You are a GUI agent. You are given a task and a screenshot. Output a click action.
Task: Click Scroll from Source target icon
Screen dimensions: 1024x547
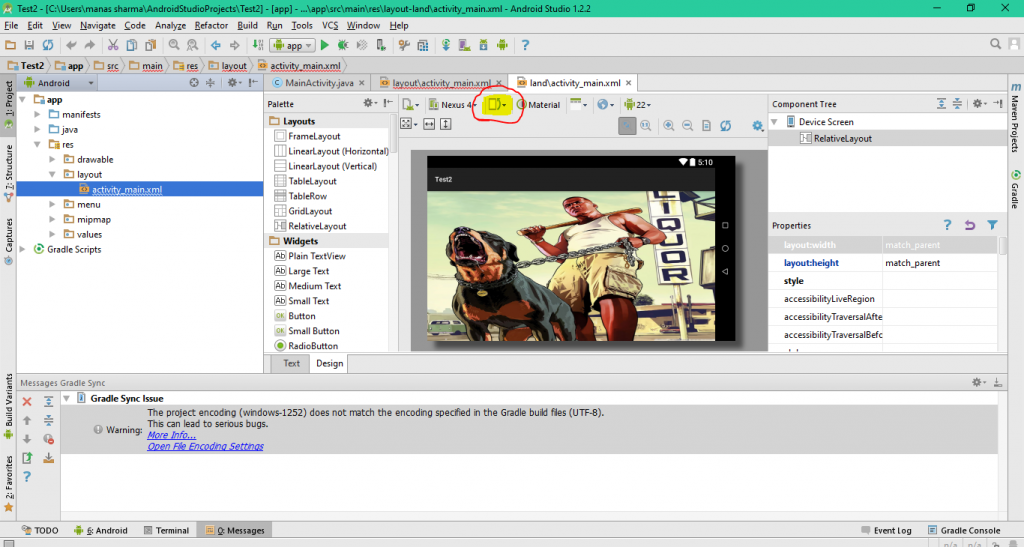(x=194, y=83)
